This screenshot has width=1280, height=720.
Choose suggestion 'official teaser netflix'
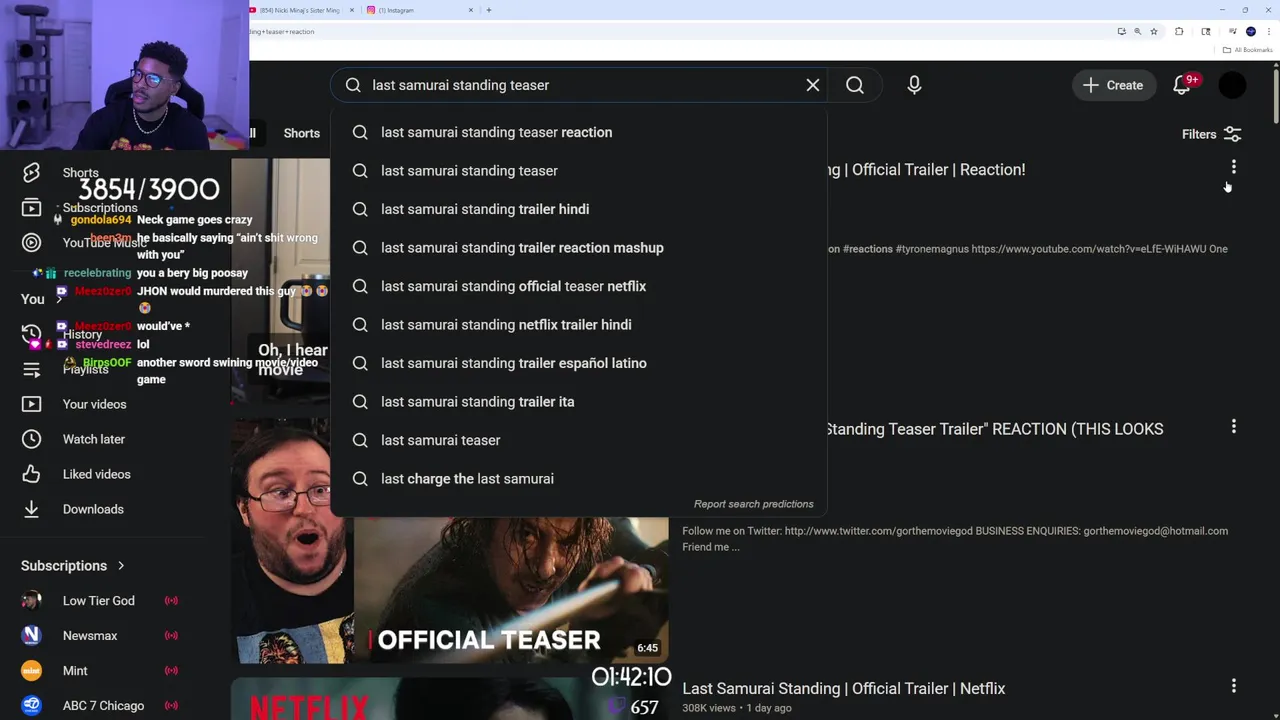point(578,286)
